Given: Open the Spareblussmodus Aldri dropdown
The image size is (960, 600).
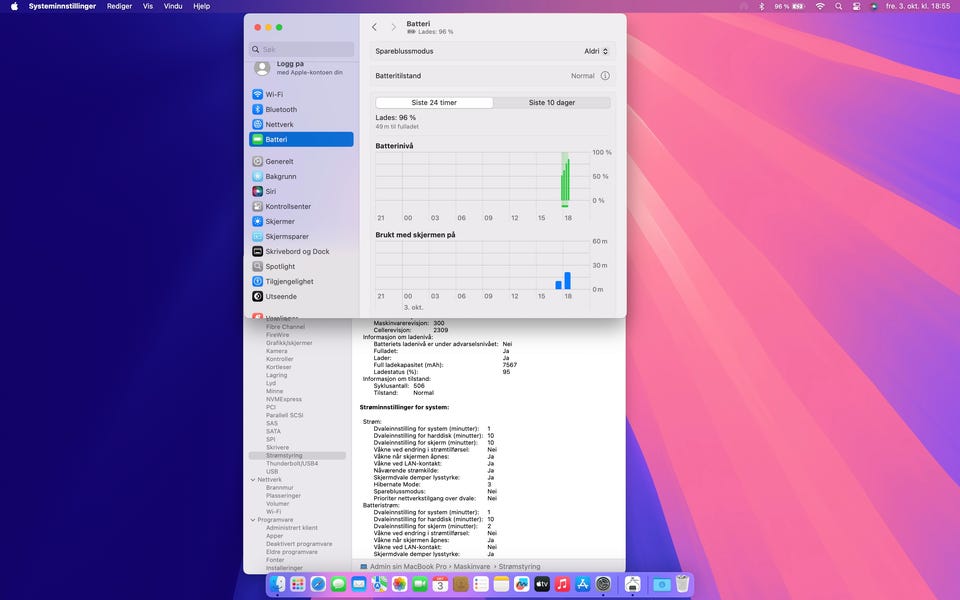Looking at the screenshot, I should point(597,51).
